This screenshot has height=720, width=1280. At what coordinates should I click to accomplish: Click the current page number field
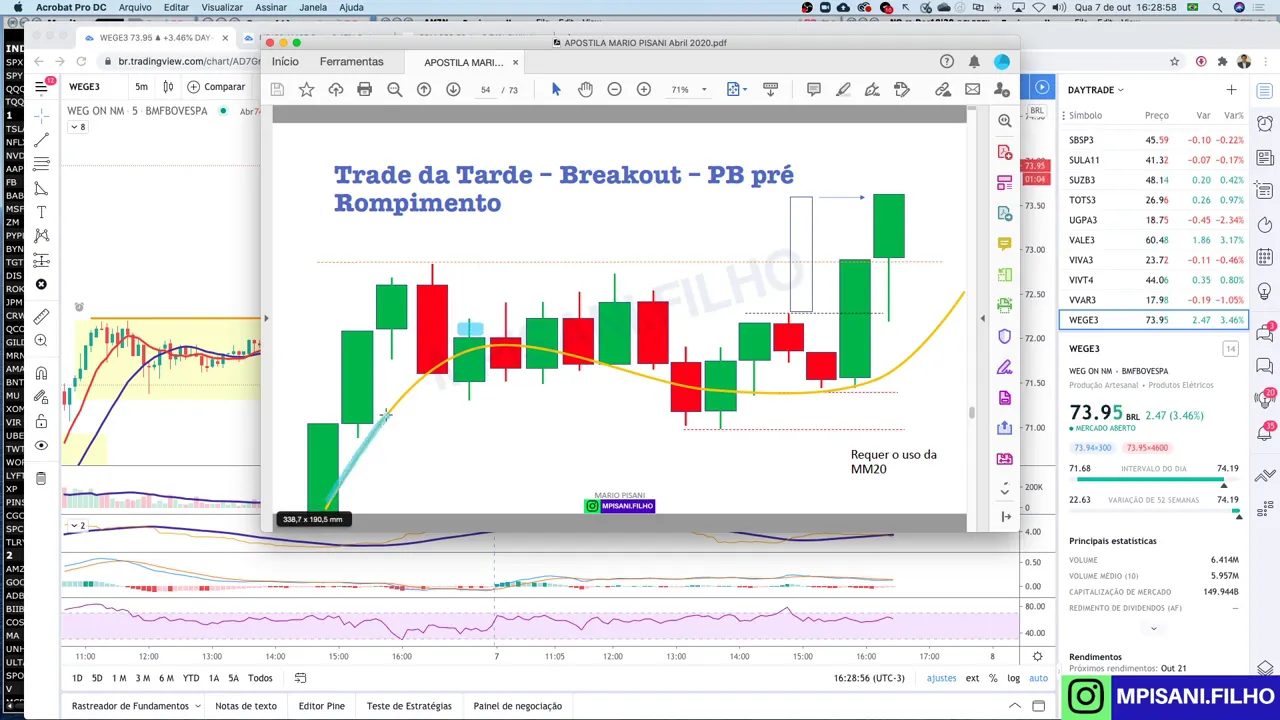tap(485, 90)
